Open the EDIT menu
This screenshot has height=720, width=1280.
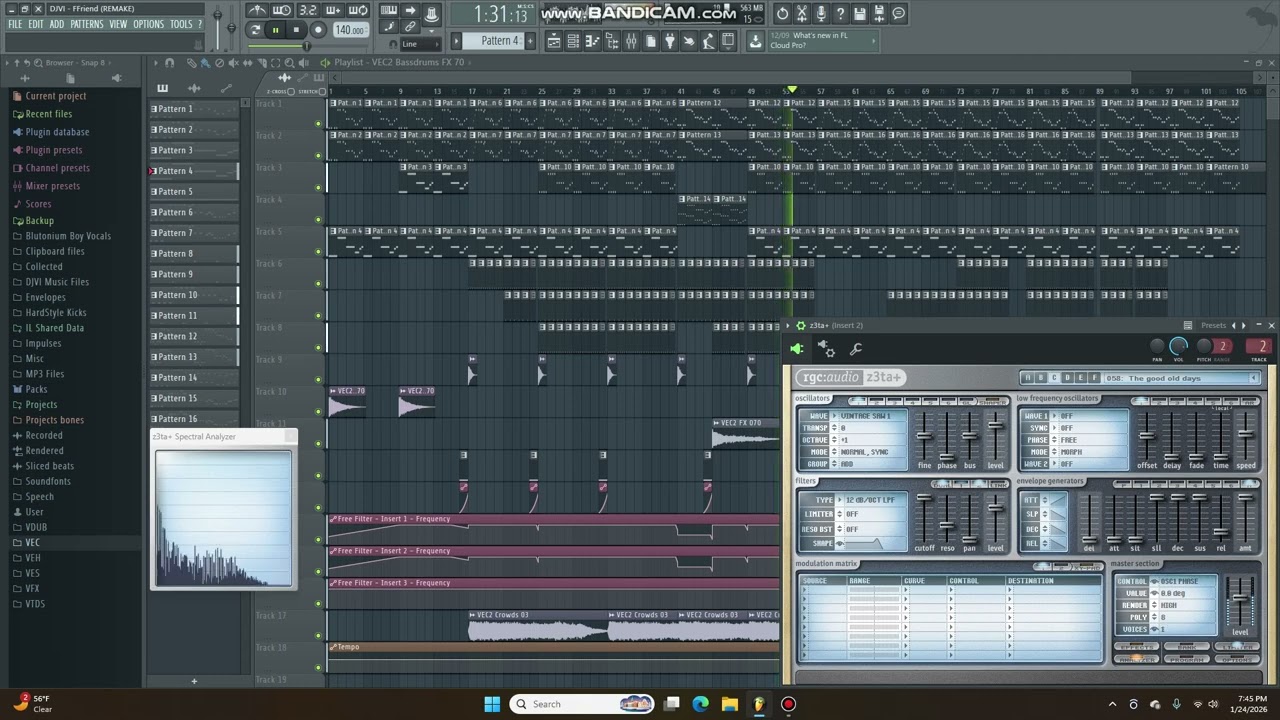[36, 24]
